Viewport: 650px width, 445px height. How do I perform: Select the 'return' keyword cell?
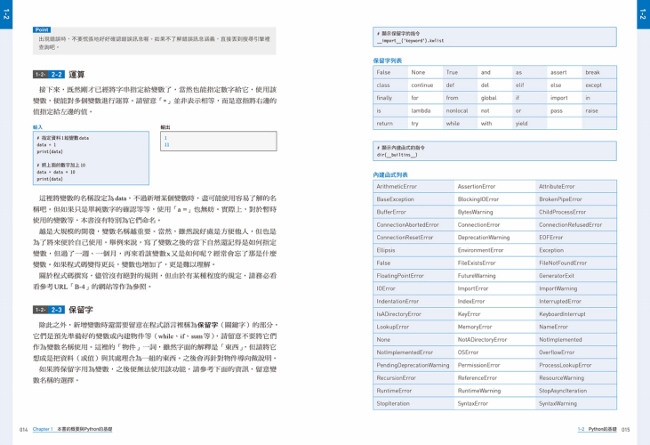point(390,124)
